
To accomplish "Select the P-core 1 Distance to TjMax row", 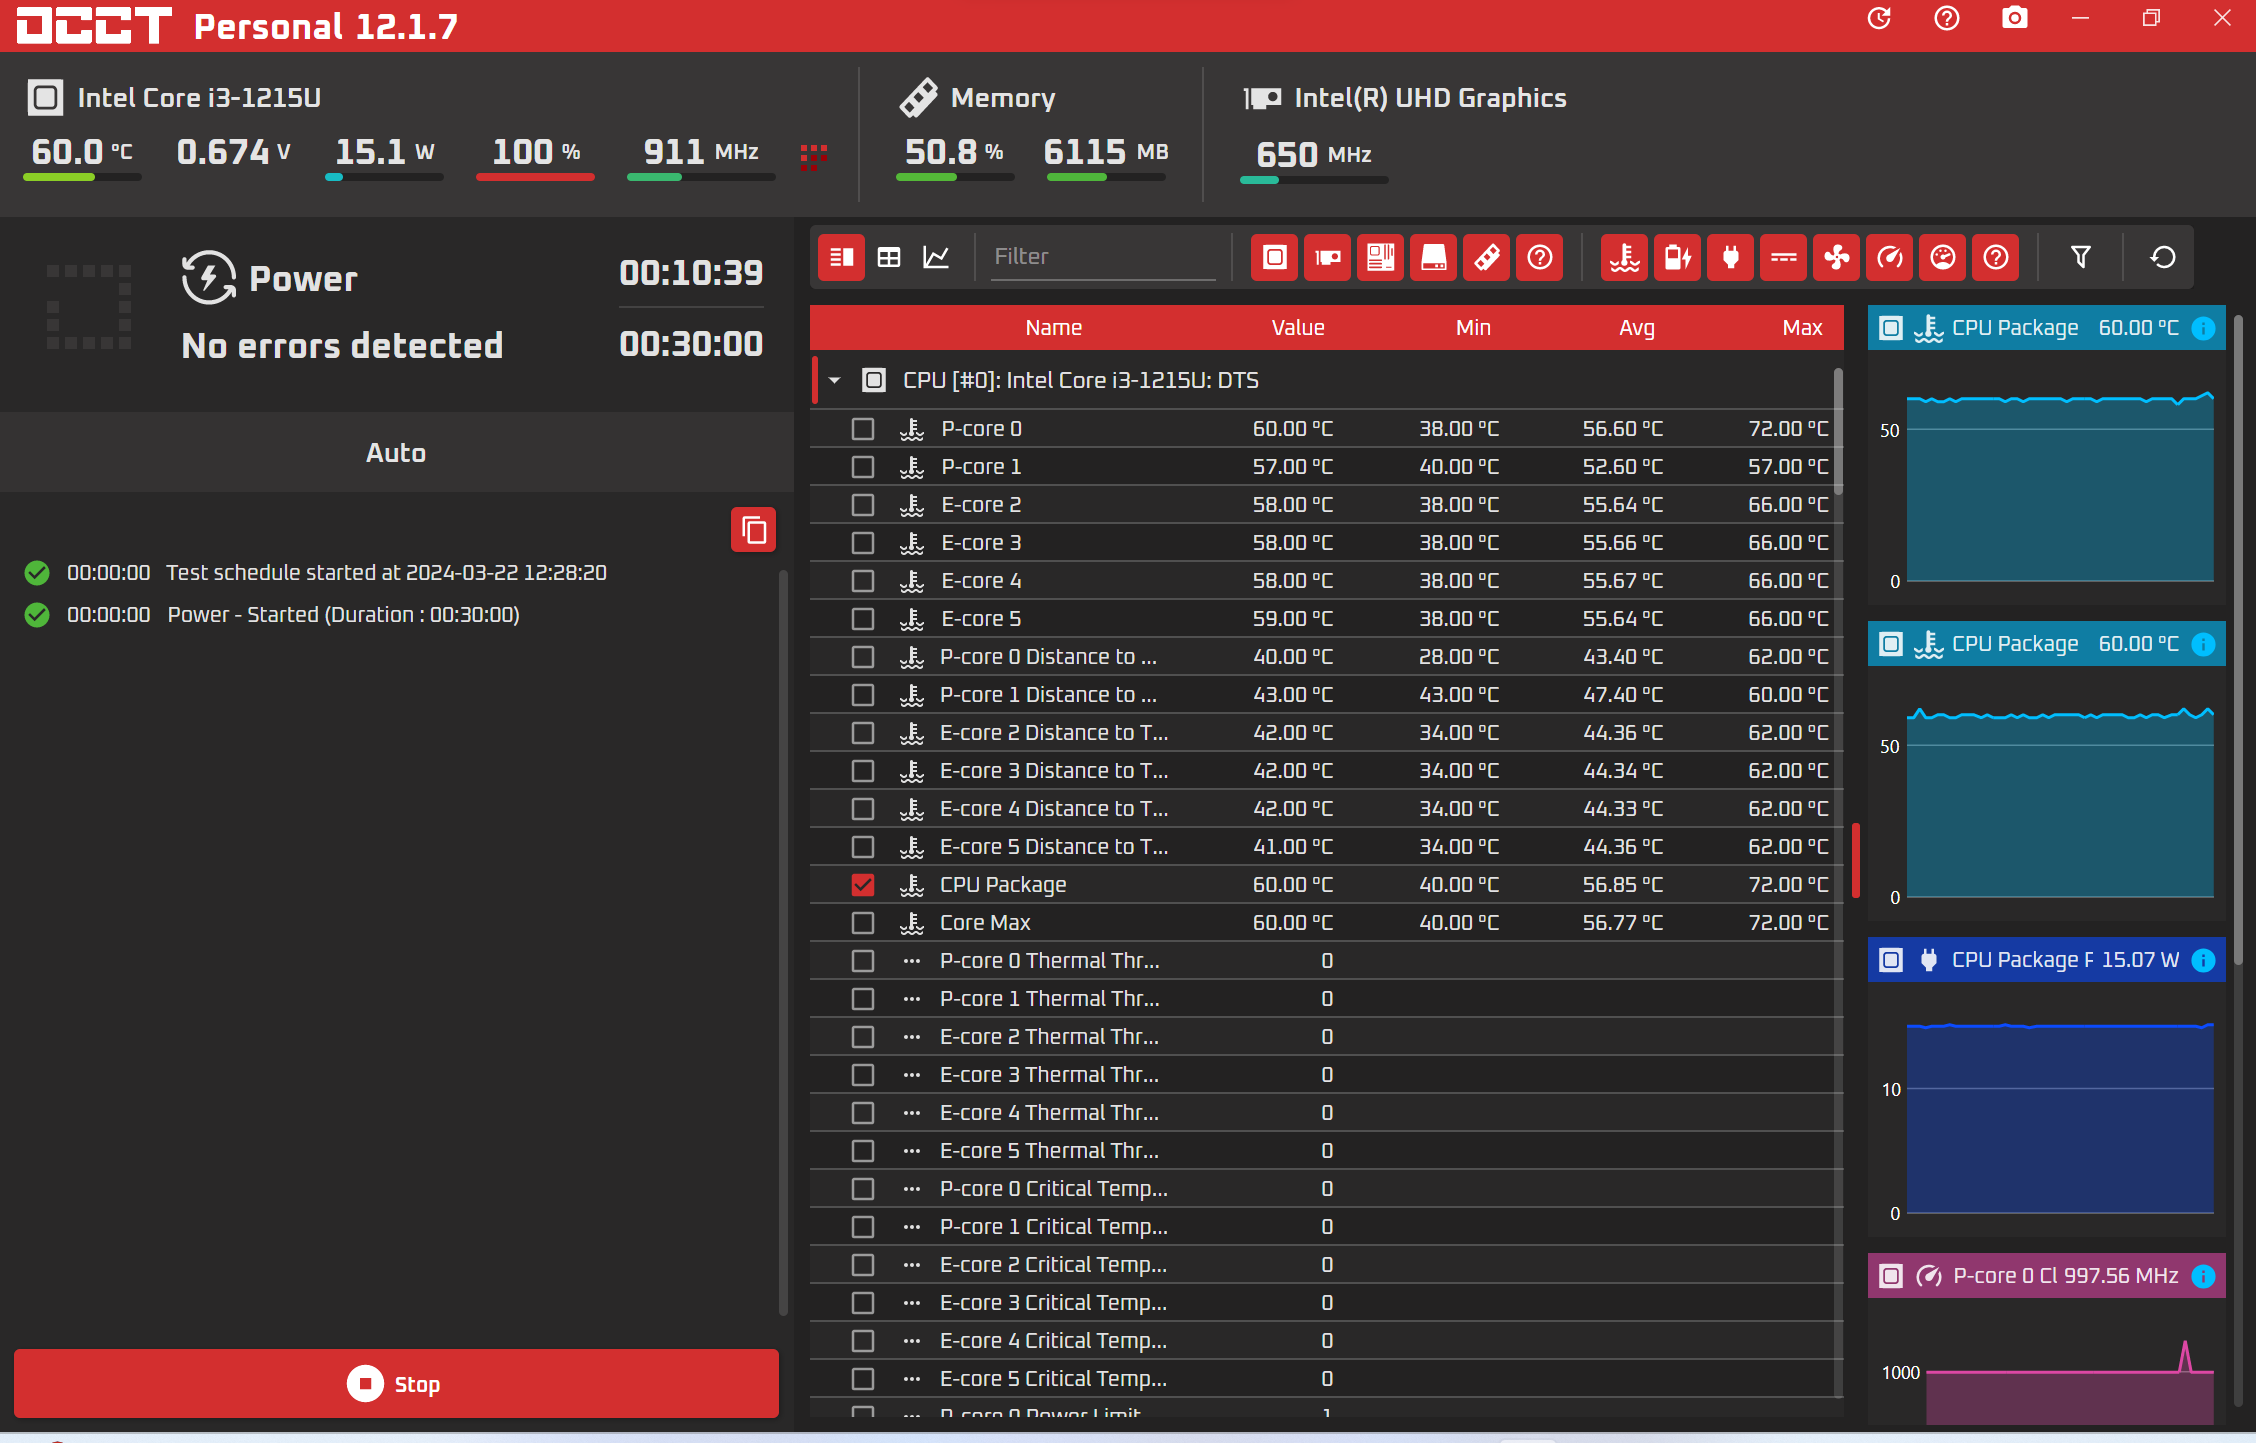I will click(1326, 695).
